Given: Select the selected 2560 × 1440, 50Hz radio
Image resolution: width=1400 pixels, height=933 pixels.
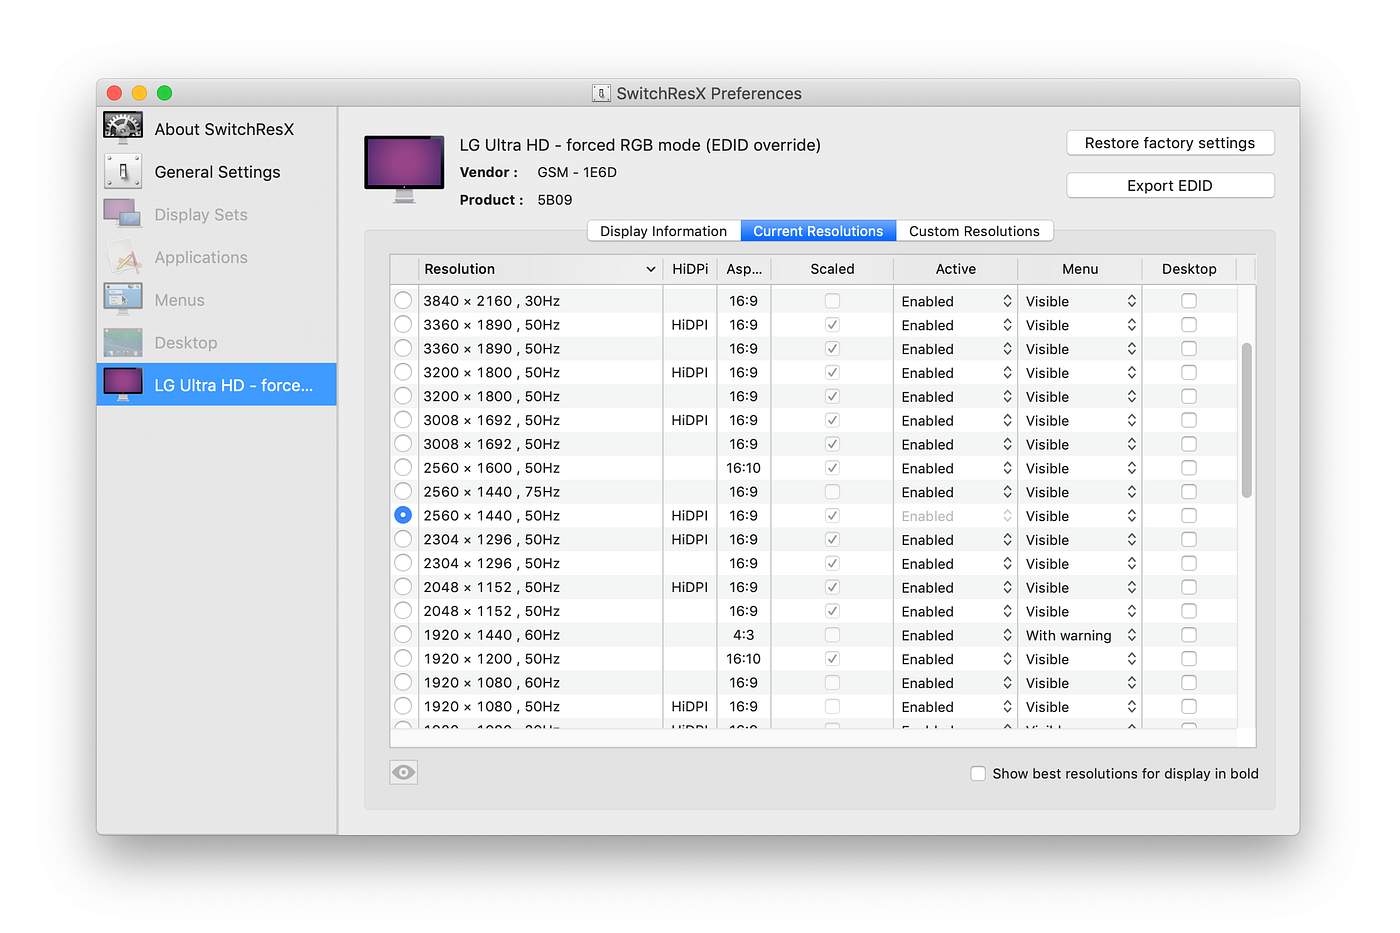Looking at the screenshot, I should (x=403, y=515).
